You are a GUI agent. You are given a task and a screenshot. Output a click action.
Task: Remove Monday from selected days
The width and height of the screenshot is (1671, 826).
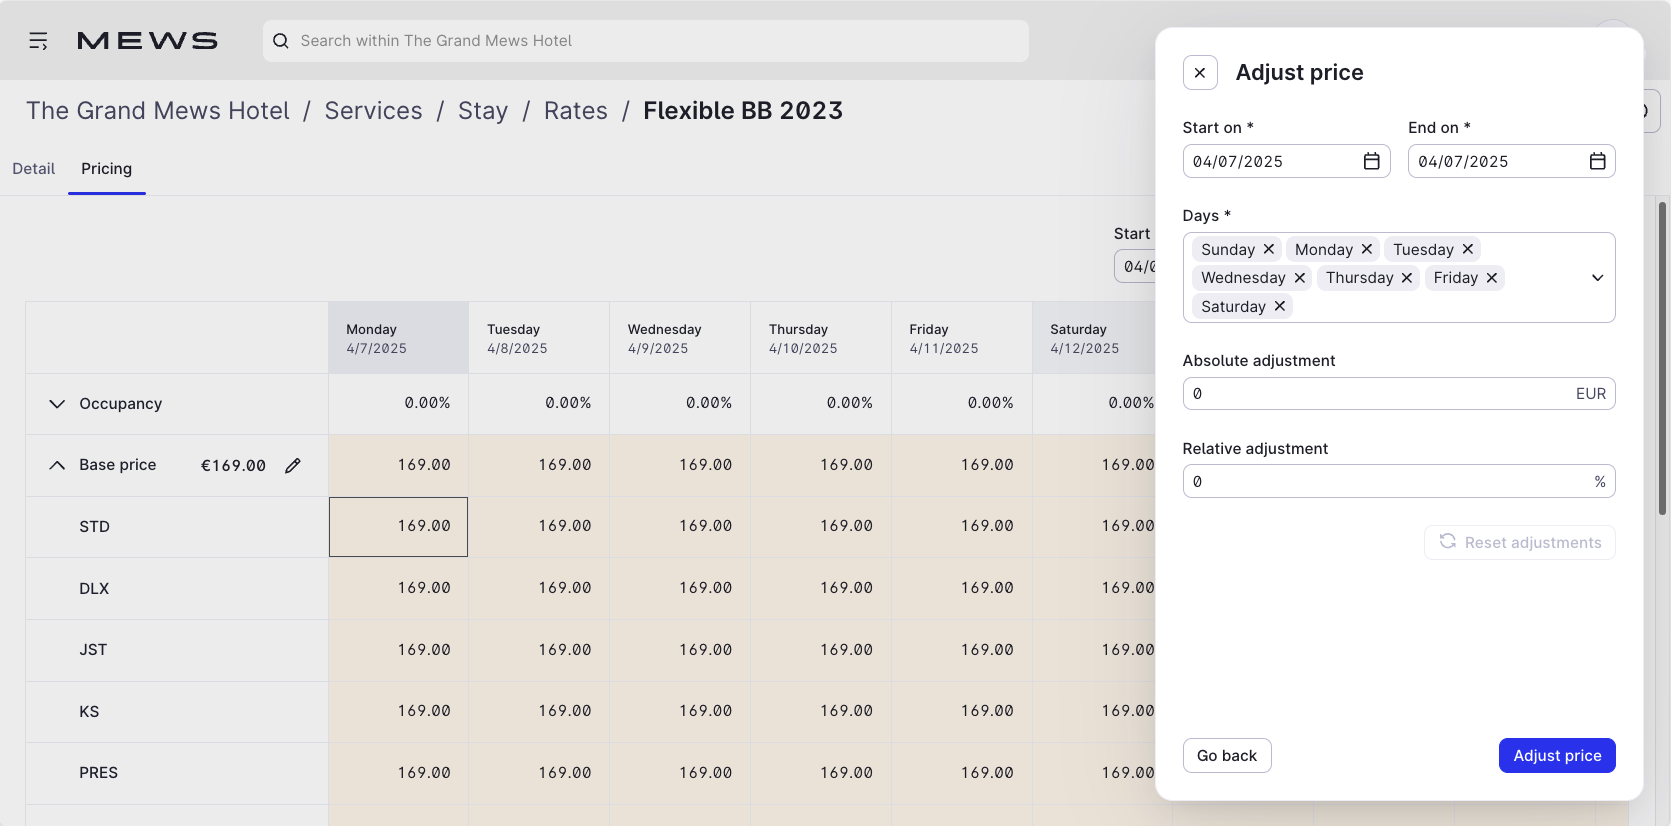coord(1367,249)
